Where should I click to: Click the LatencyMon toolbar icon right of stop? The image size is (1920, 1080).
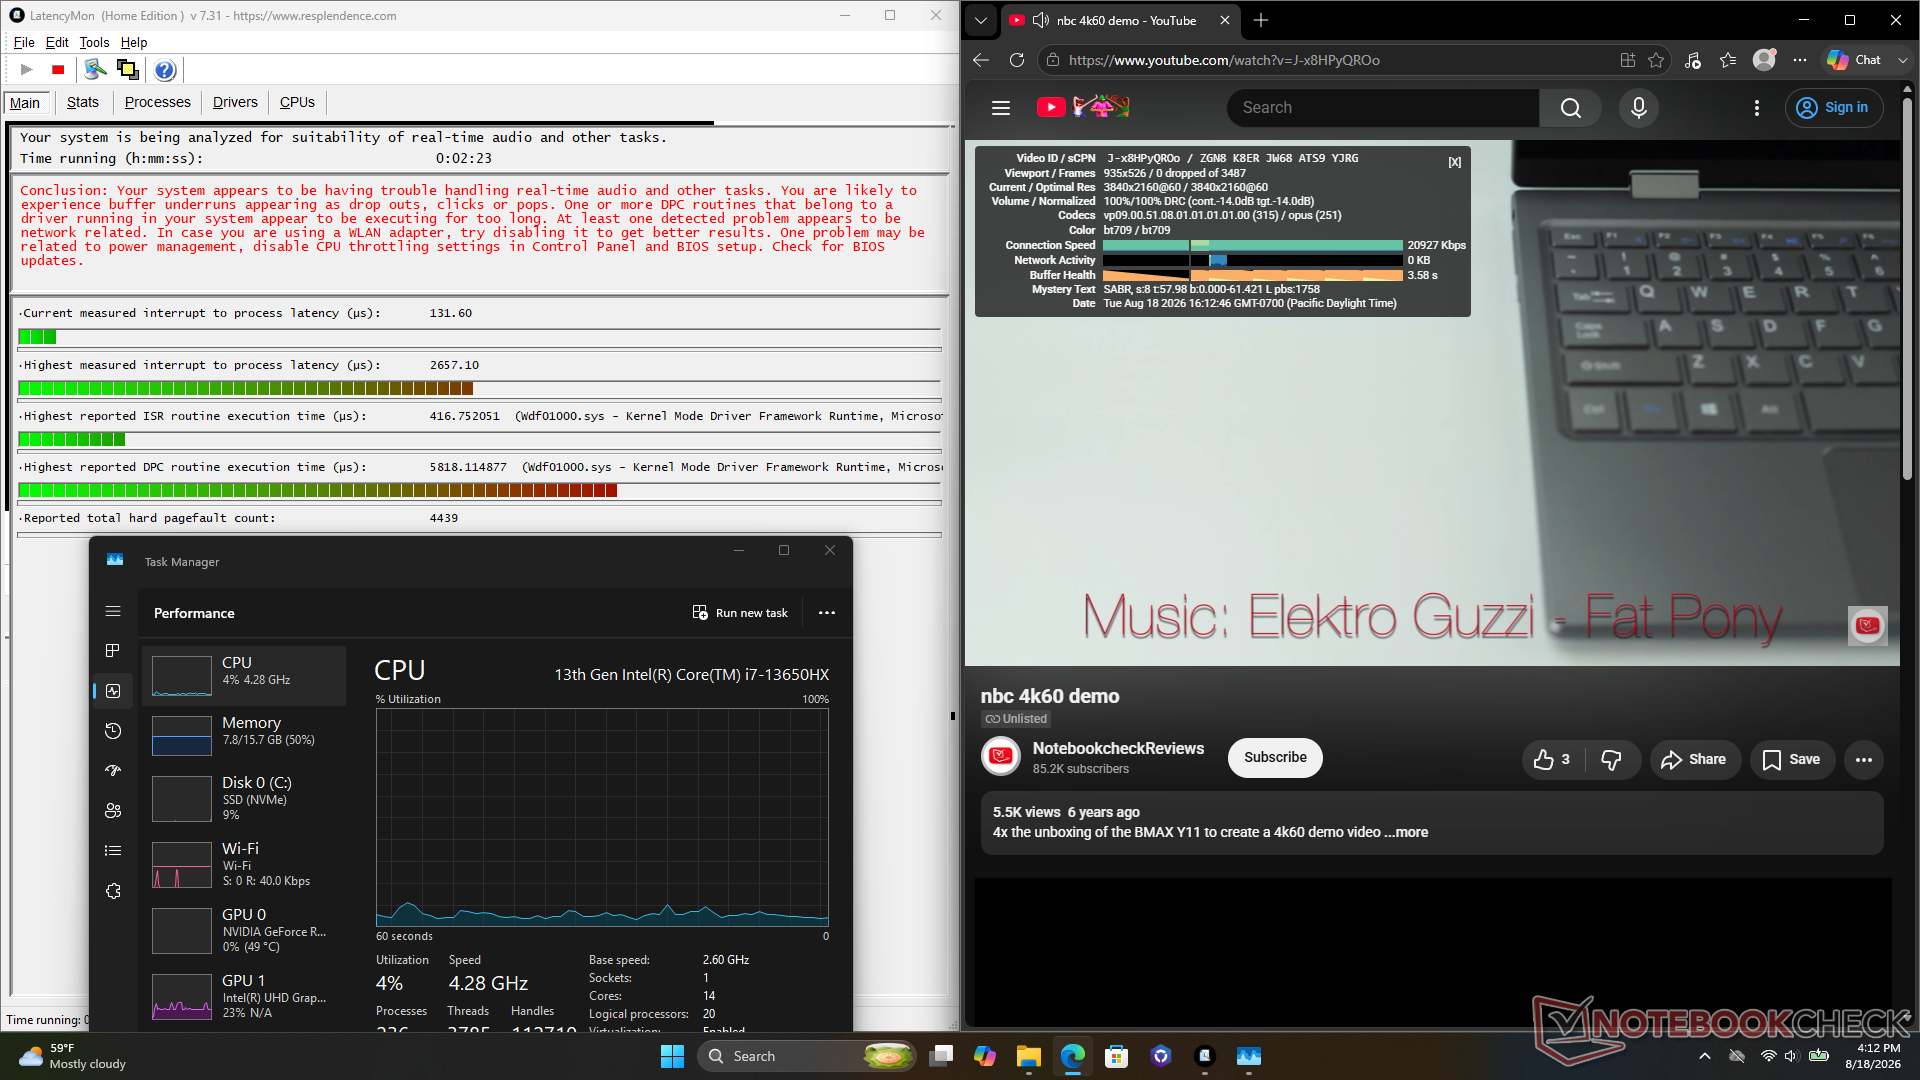95,69
